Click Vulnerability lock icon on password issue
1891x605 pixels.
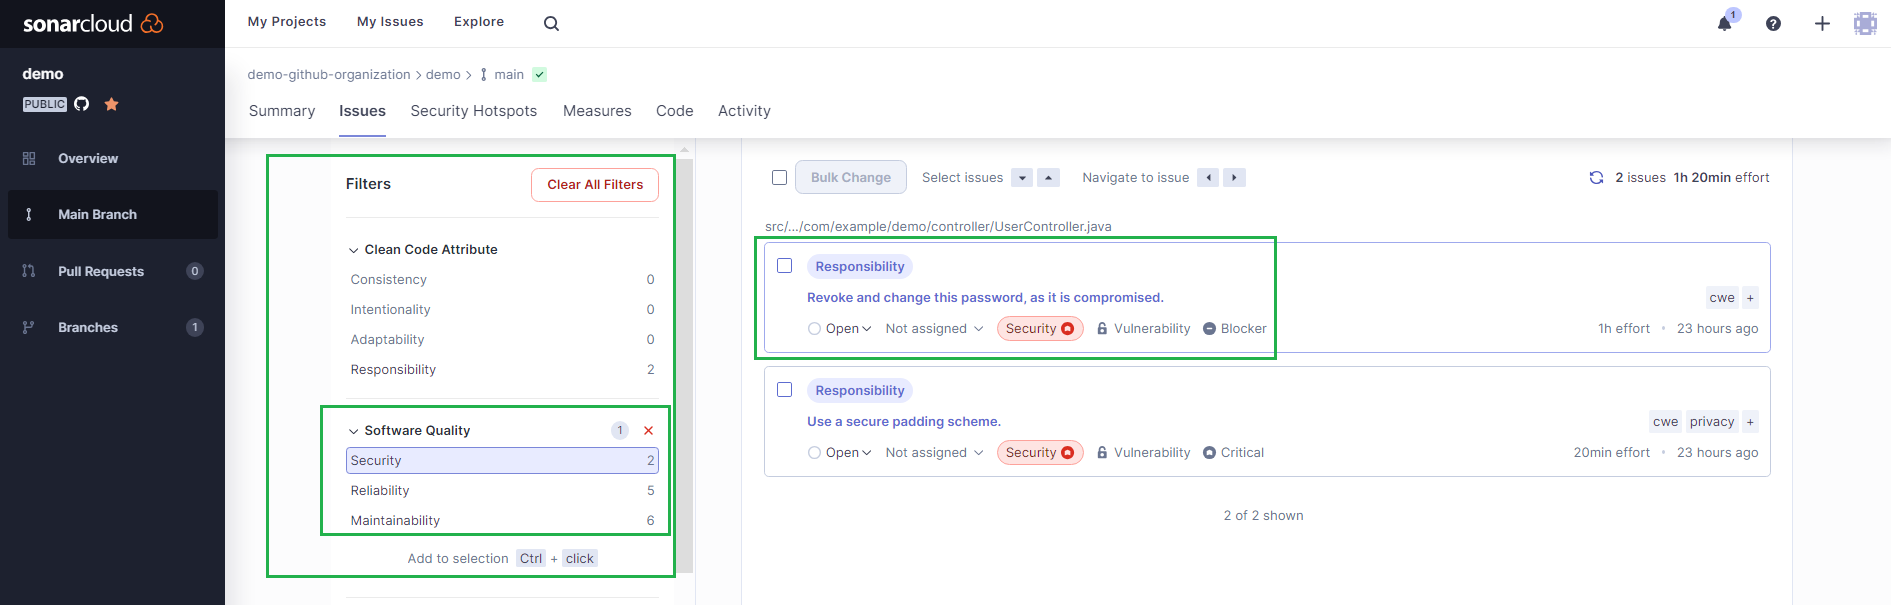[x=1102, y=329]
